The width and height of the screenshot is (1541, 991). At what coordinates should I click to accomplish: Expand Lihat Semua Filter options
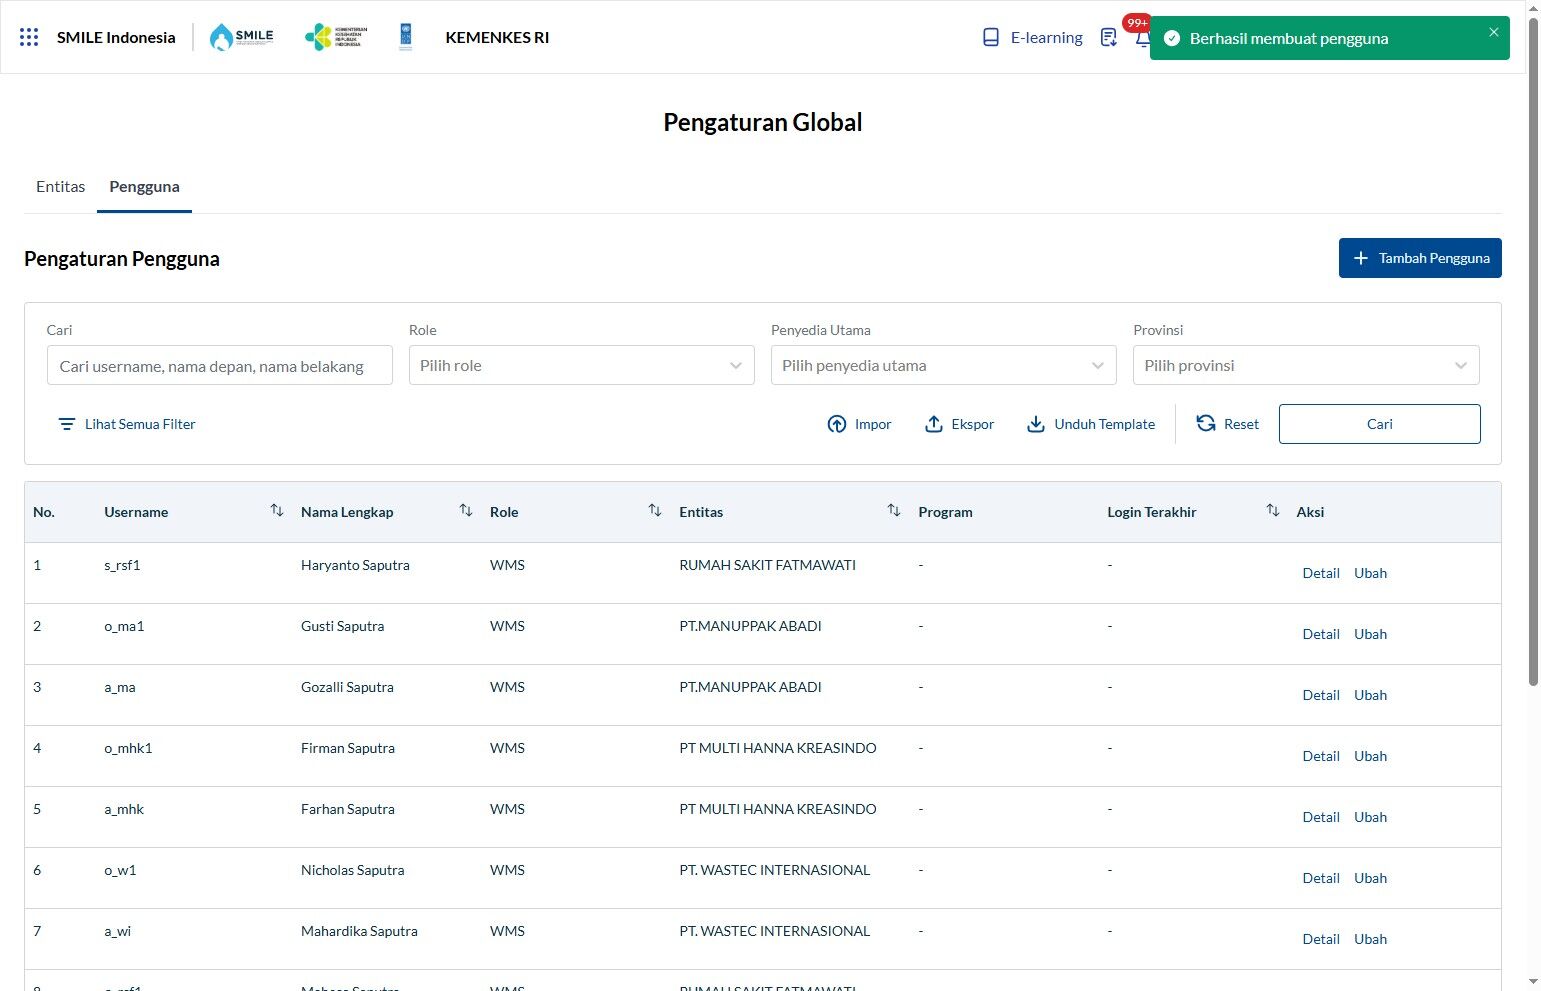(127, 424)
